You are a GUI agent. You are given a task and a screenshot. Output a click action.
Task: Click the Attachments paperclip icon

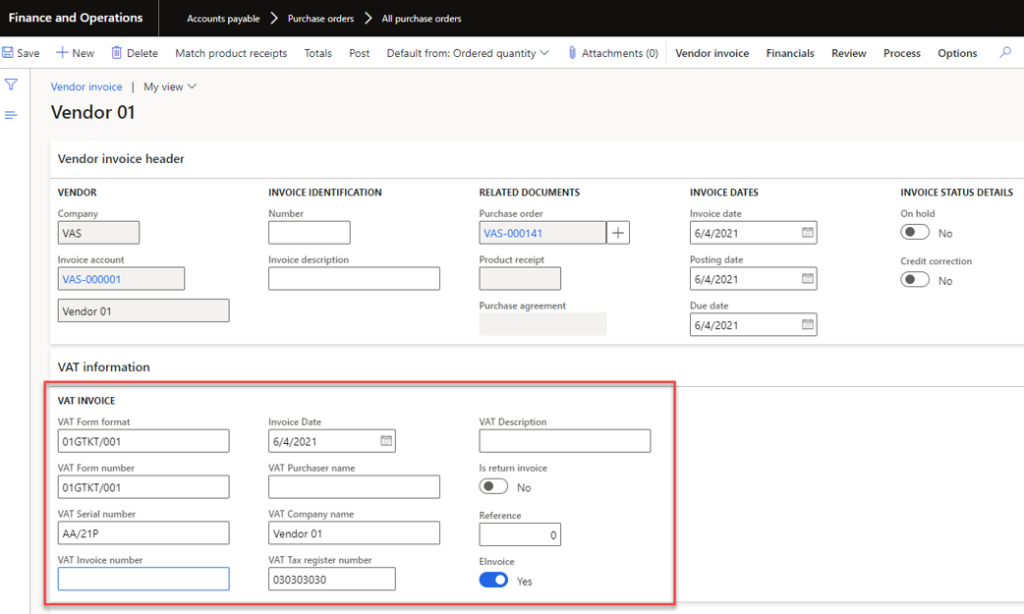point(572,53)
